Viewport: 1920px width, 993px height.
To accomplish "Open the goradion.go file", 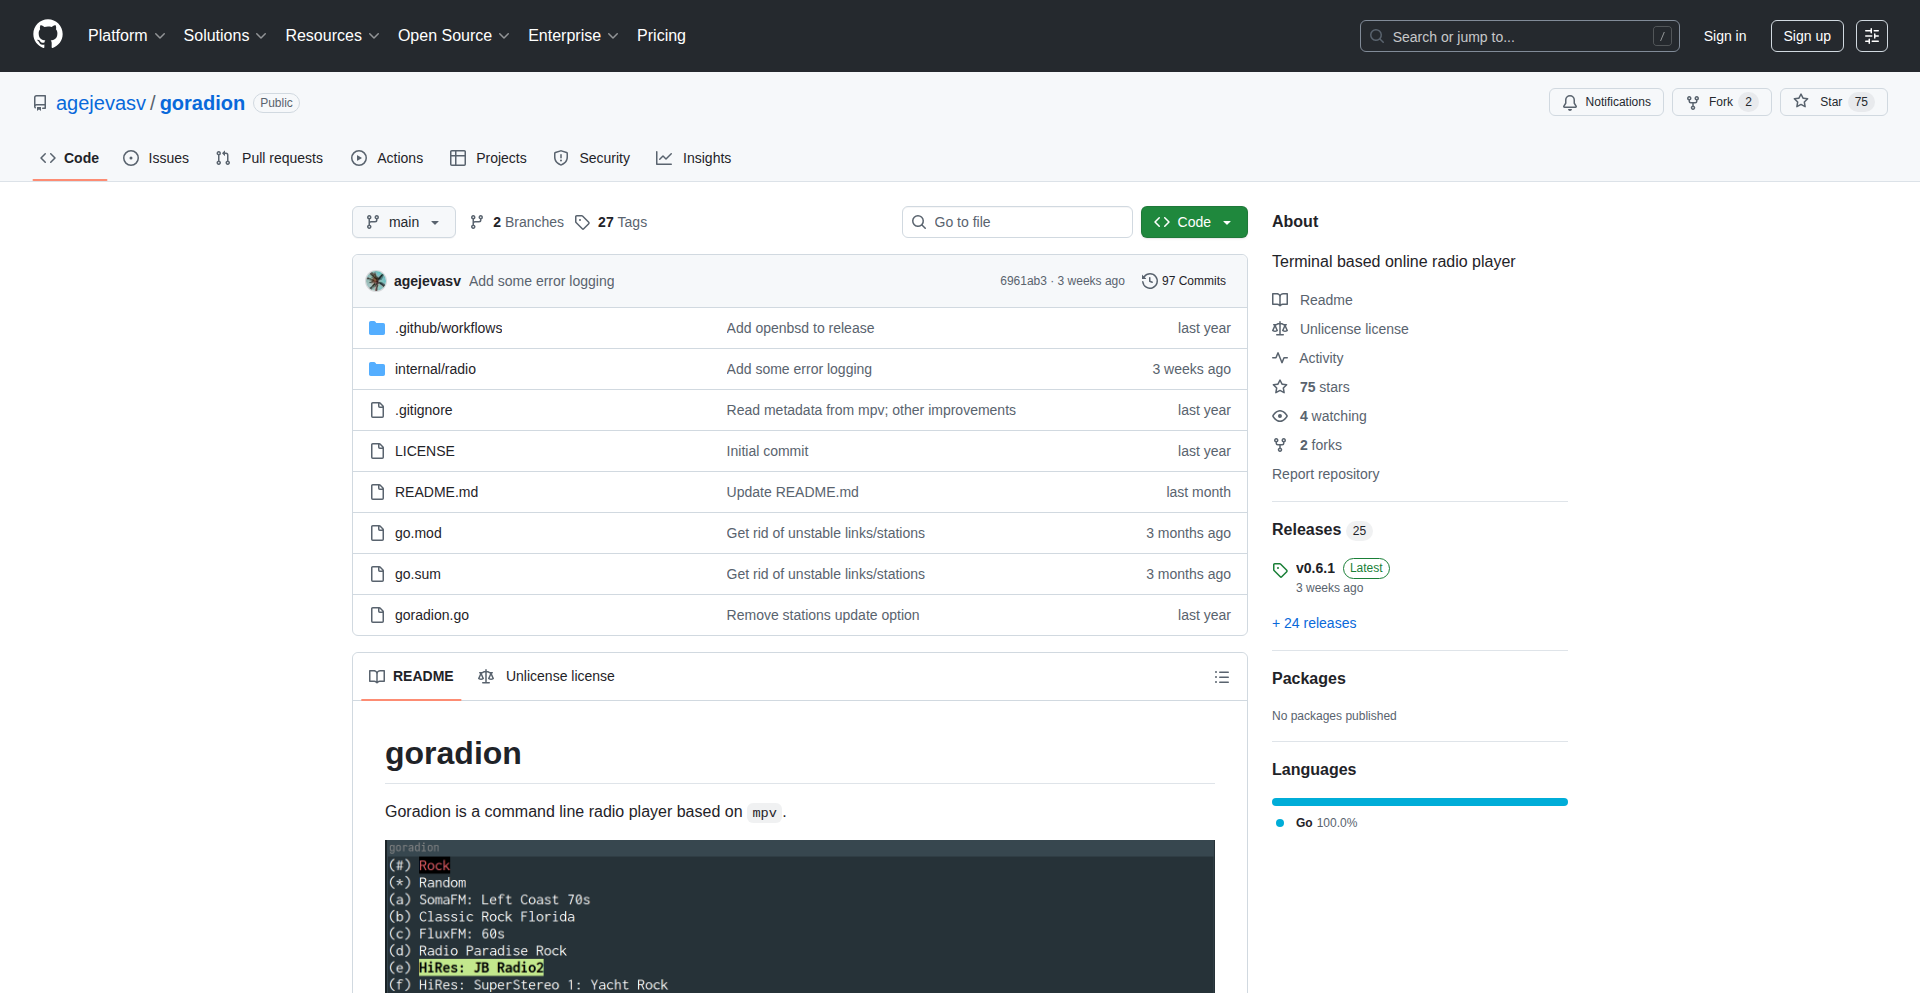I will point(432,615).
